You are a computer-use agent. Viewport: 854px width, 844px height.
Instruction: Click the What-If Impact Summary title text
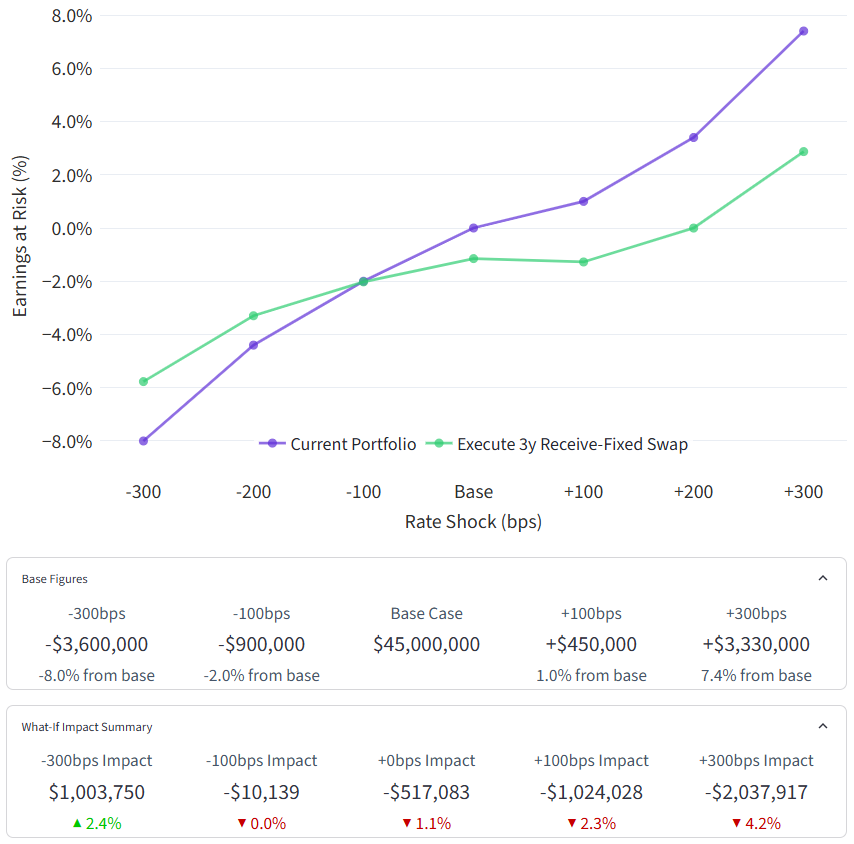click(x=87, y=727)
